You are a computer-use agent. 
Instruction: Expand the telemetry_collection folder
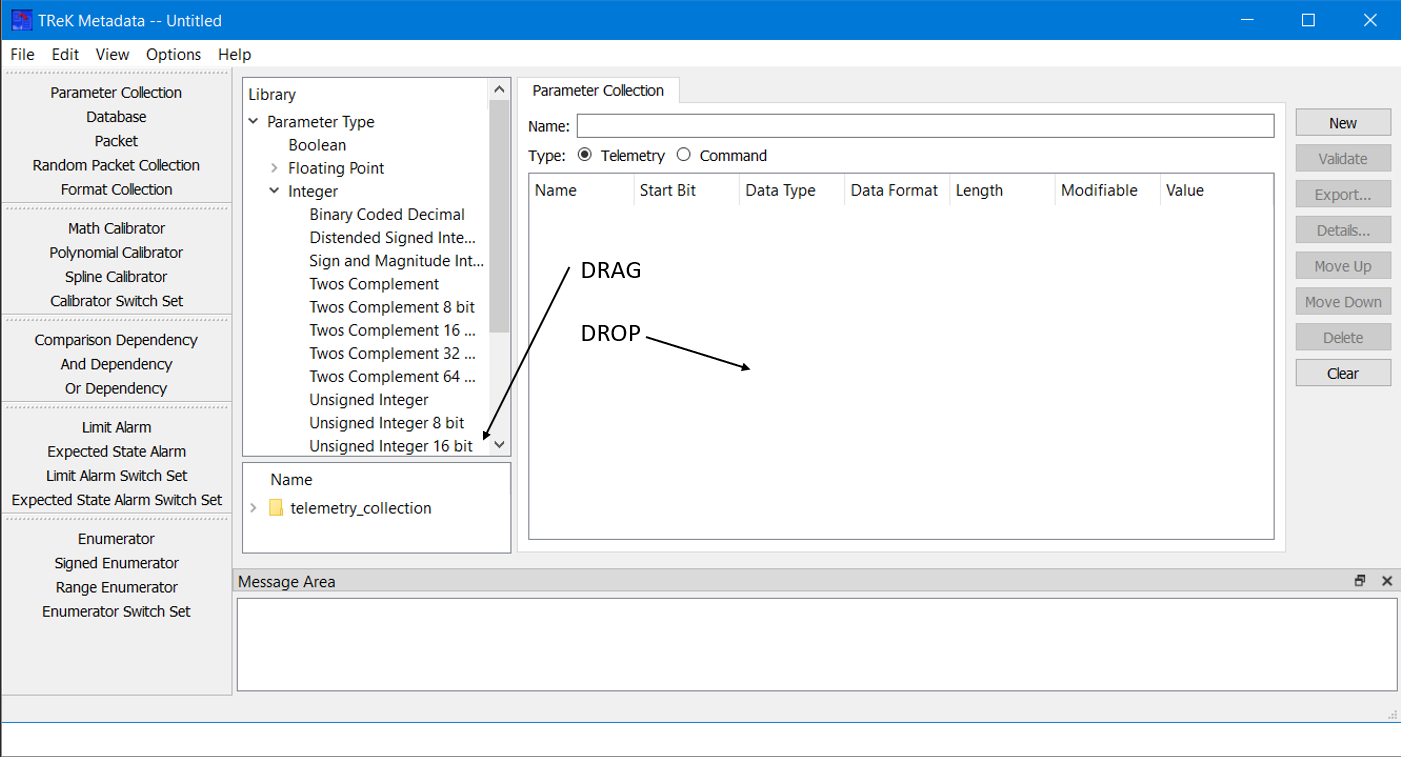click(x=254, y=508)
